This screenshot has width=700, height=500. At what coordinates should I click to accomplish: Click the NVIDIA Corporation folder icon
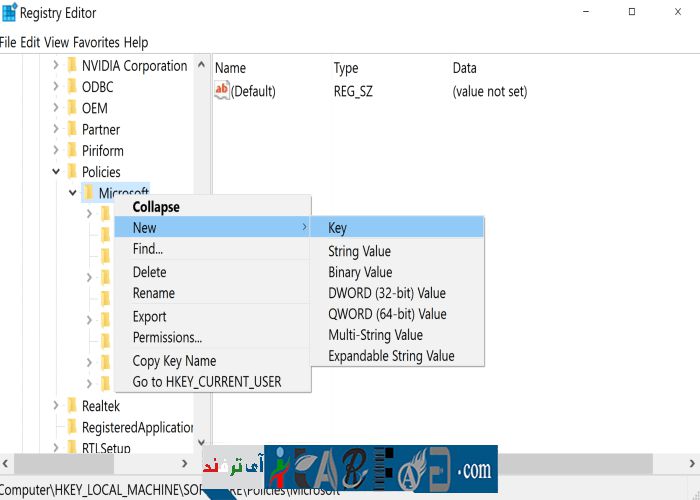pos(72,66)
